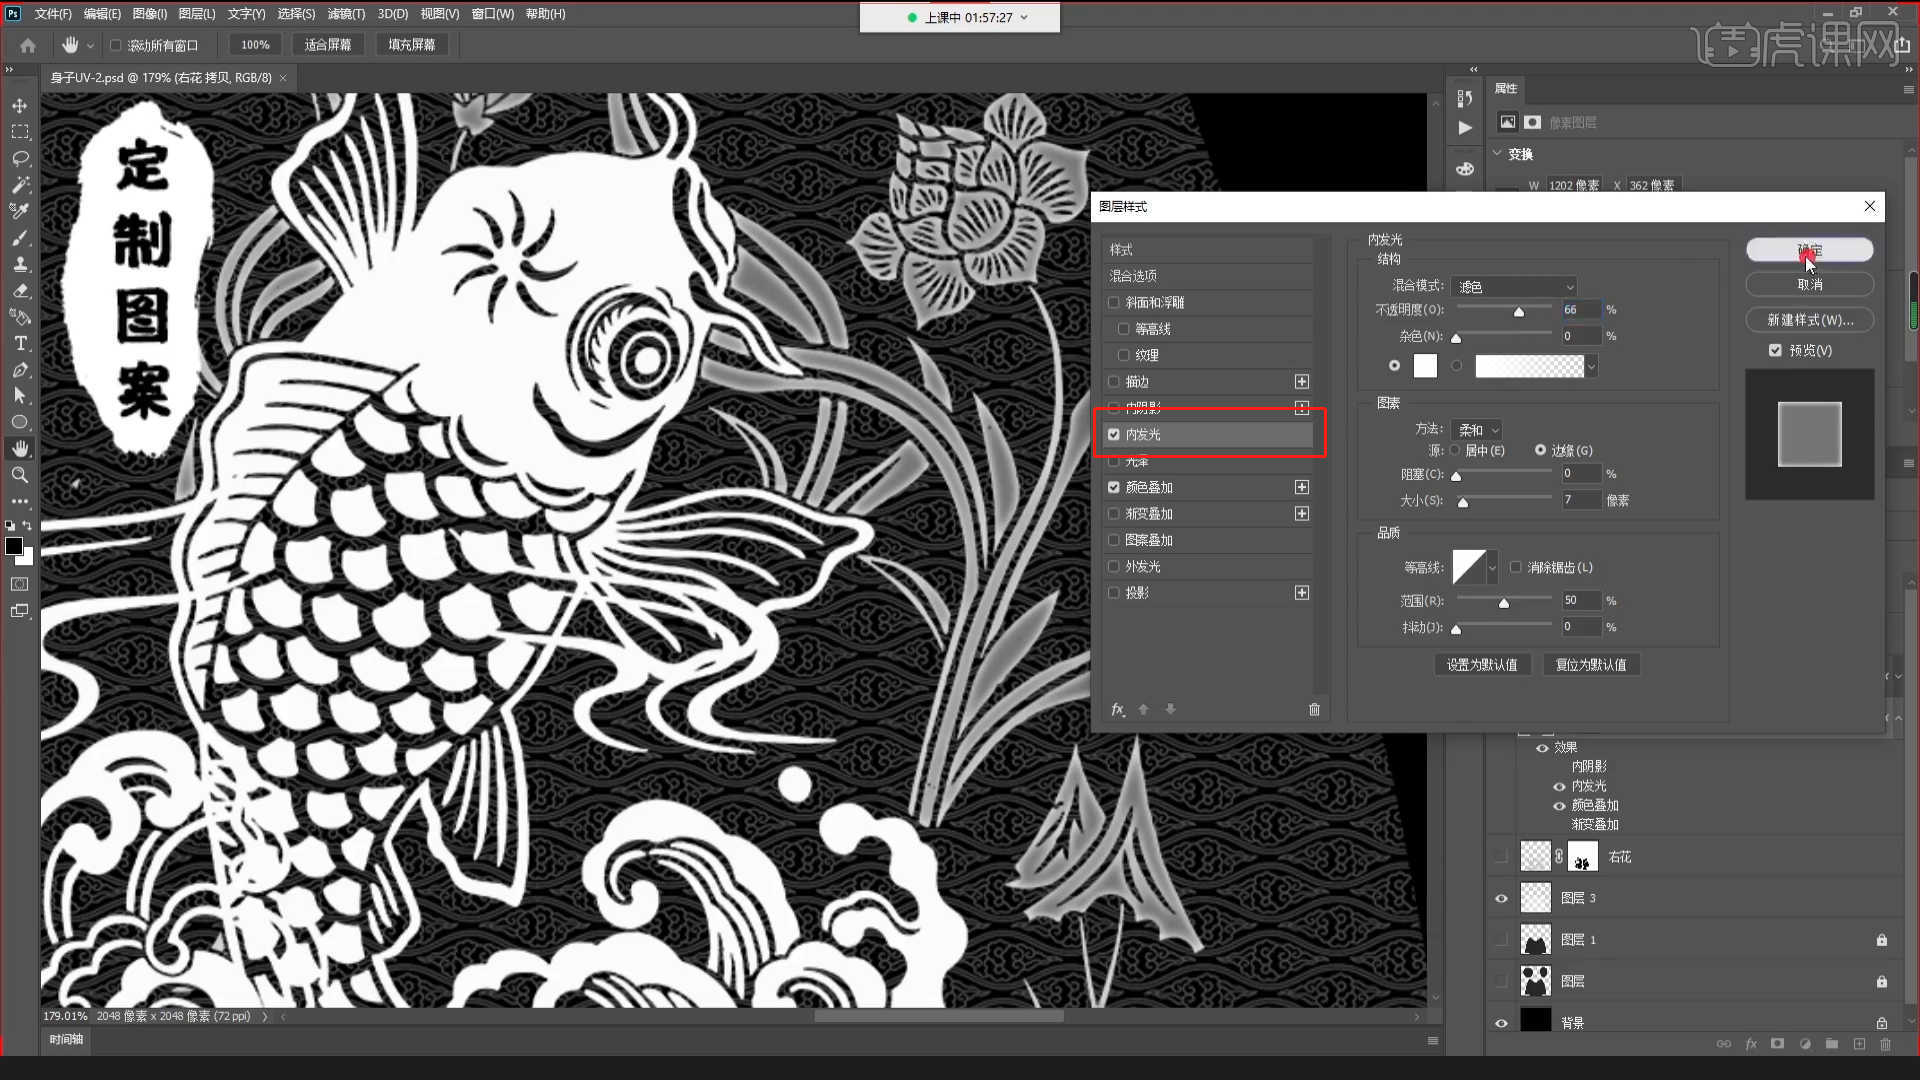1920x1080 pixels.
Task: Open the File menu
Action: (53, 14)
